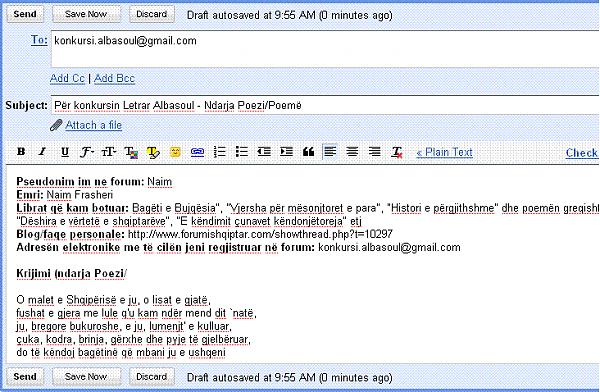Click the top 'Draft autosaved at 9:55 AM' status

coord(290,15)
